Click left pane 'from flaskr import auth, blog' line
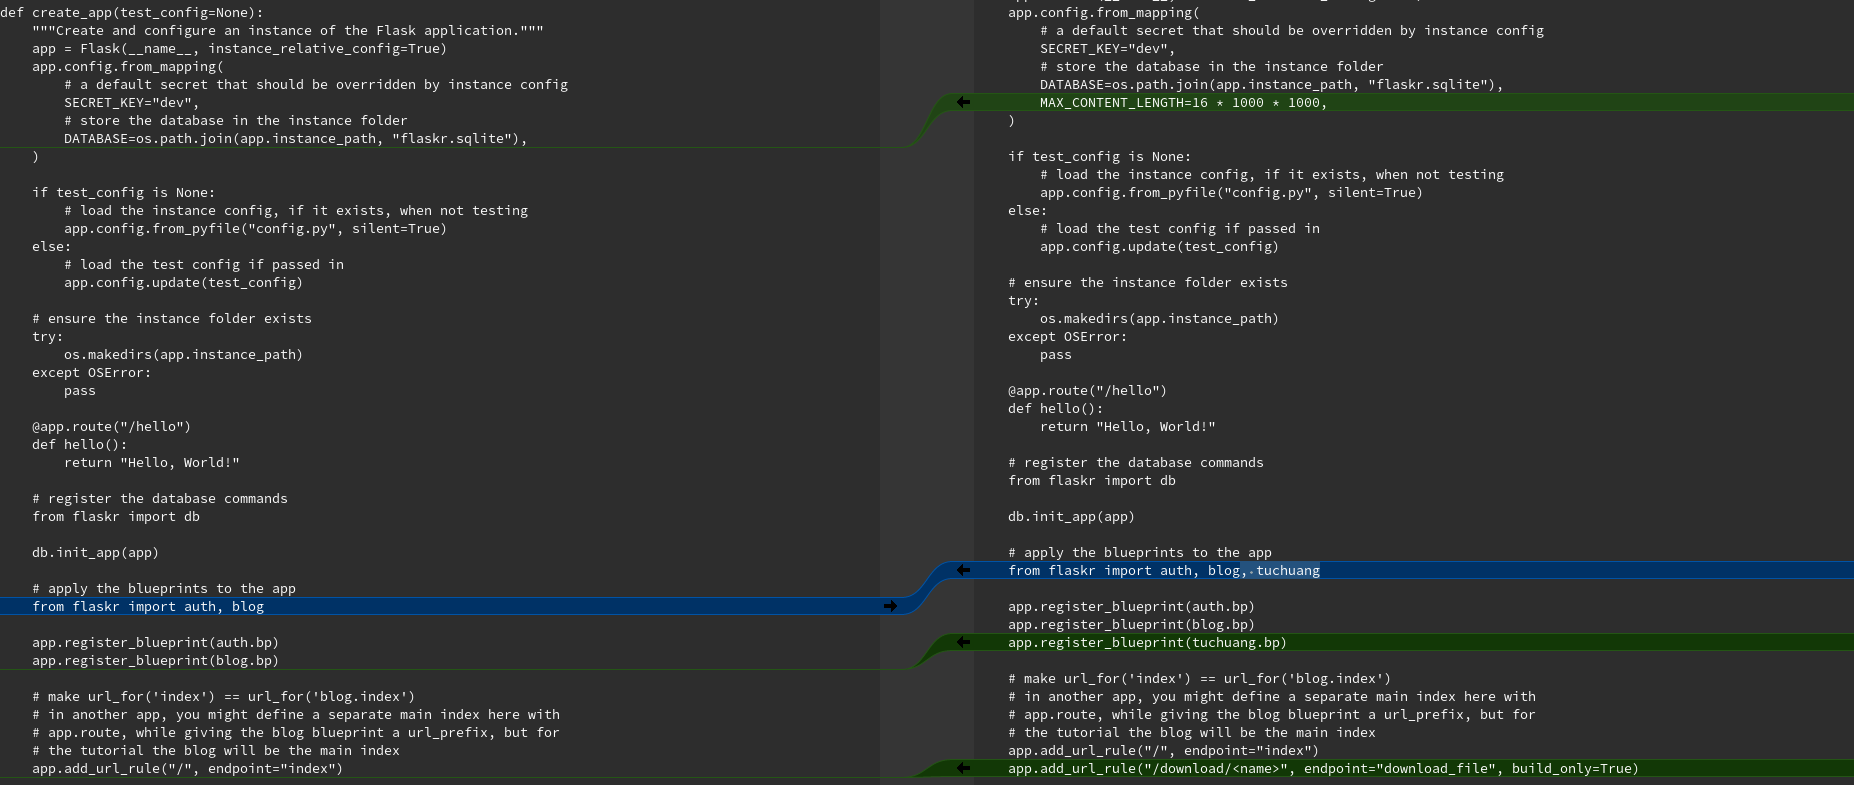 [148, 606]
